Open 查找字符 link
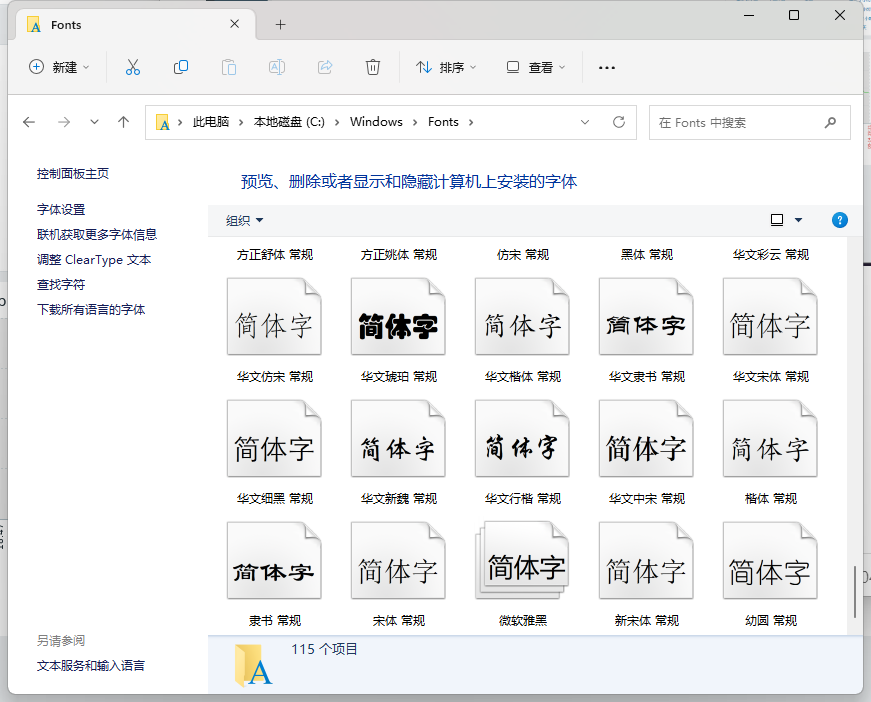Screen dimensions: 871x702 click(x=61, y=285)
